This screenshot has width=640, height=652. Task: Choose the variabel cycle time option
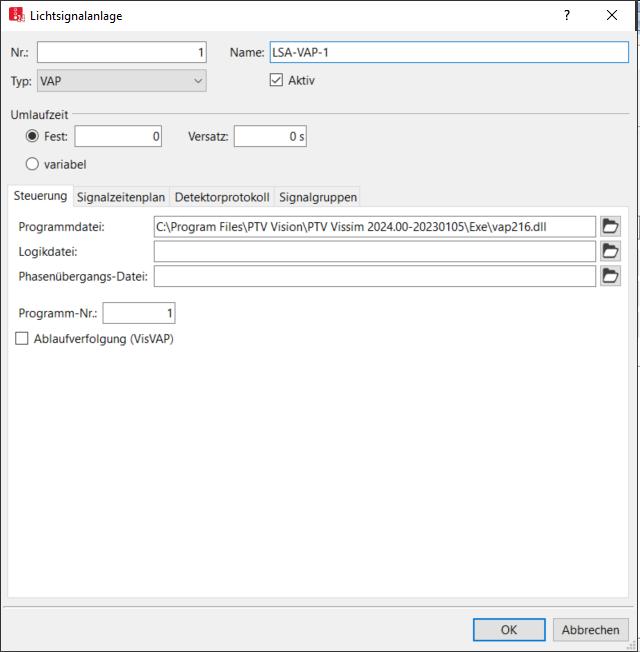[33, 164]
